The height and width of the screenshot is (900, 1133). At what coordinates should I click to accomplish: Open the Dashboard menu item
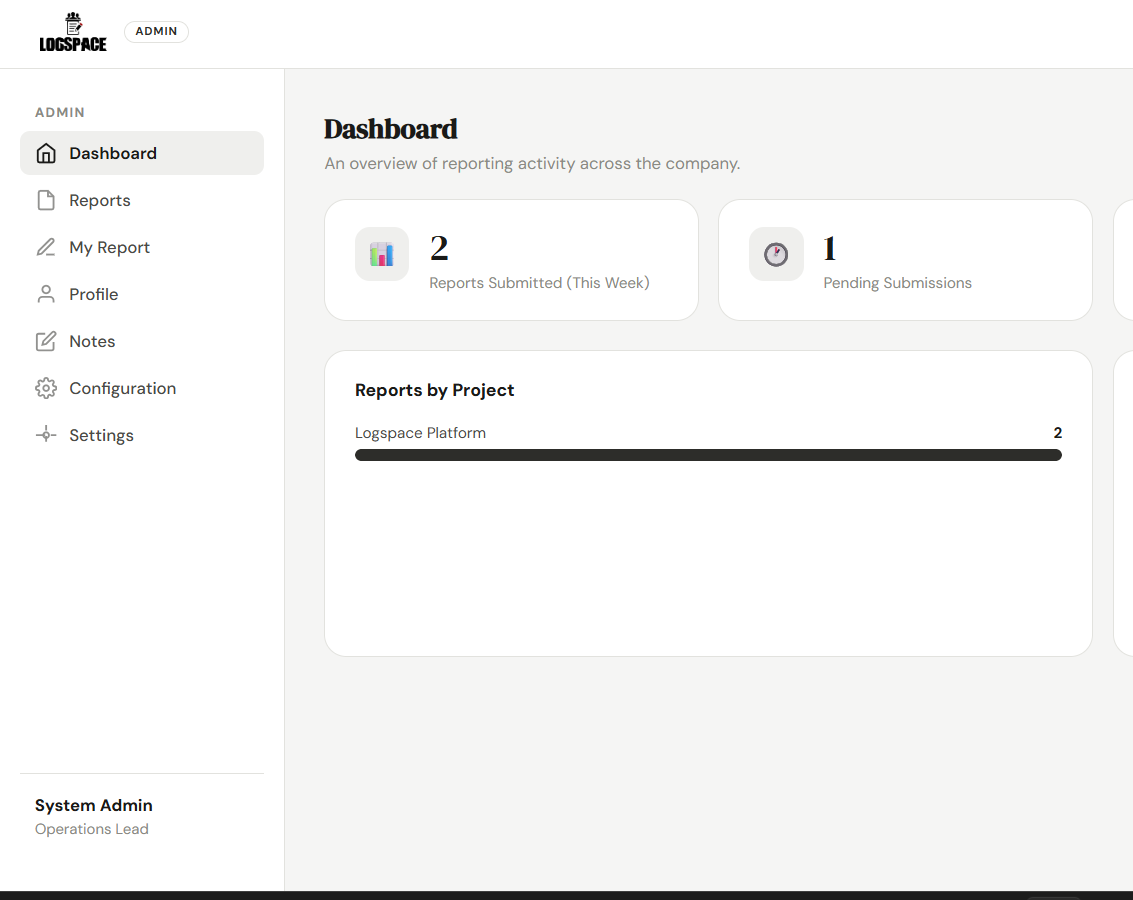tap(142, 153)
